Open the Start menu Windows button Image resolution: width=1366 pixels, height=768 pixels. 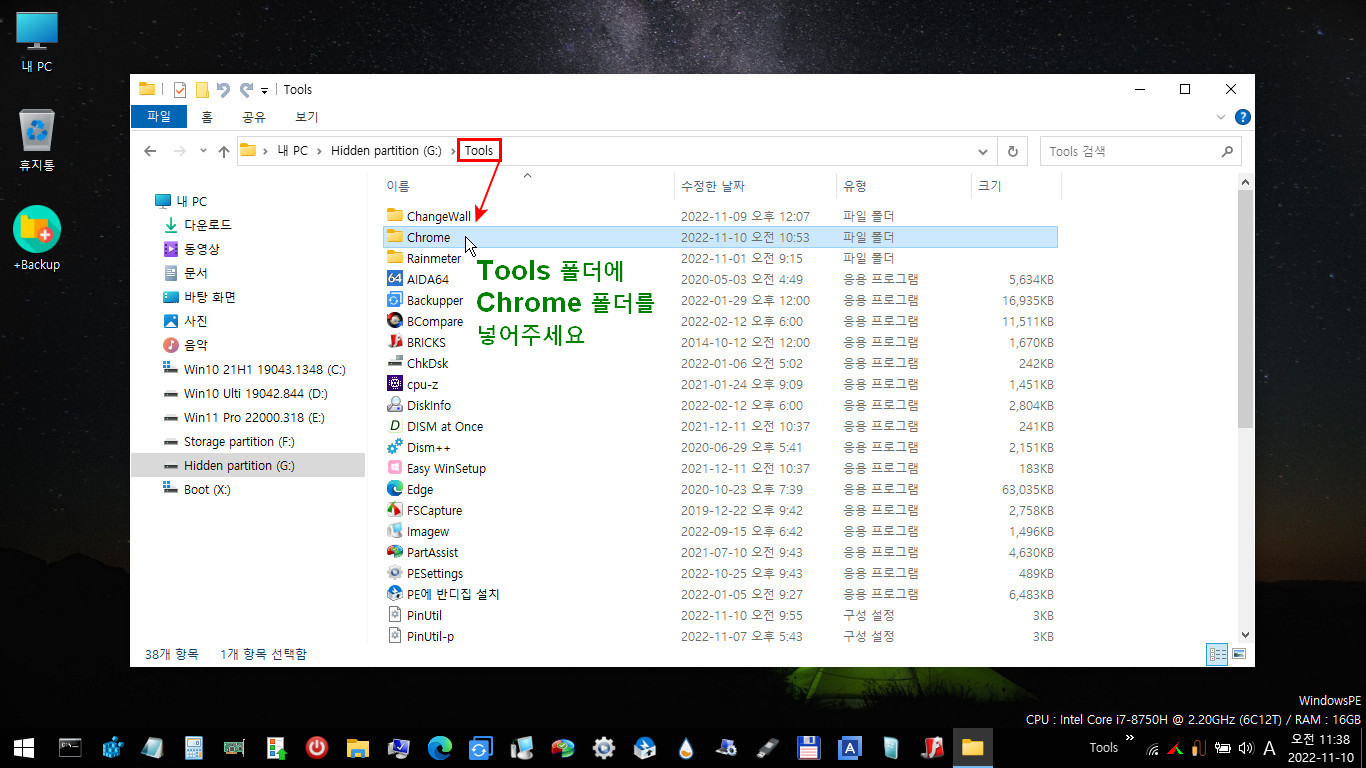(25, 747)
